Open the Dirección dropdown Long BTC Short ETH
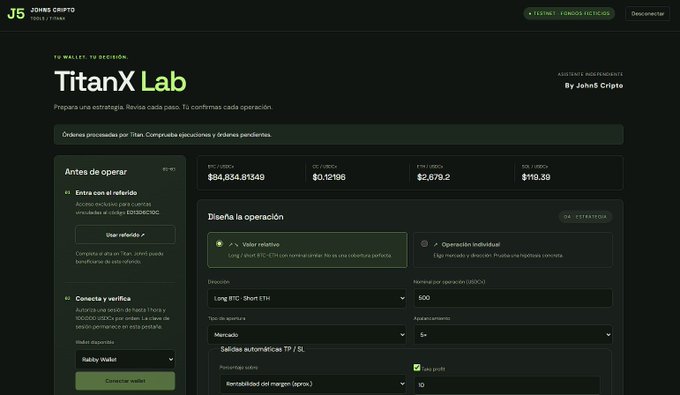 tap(307, 298)
